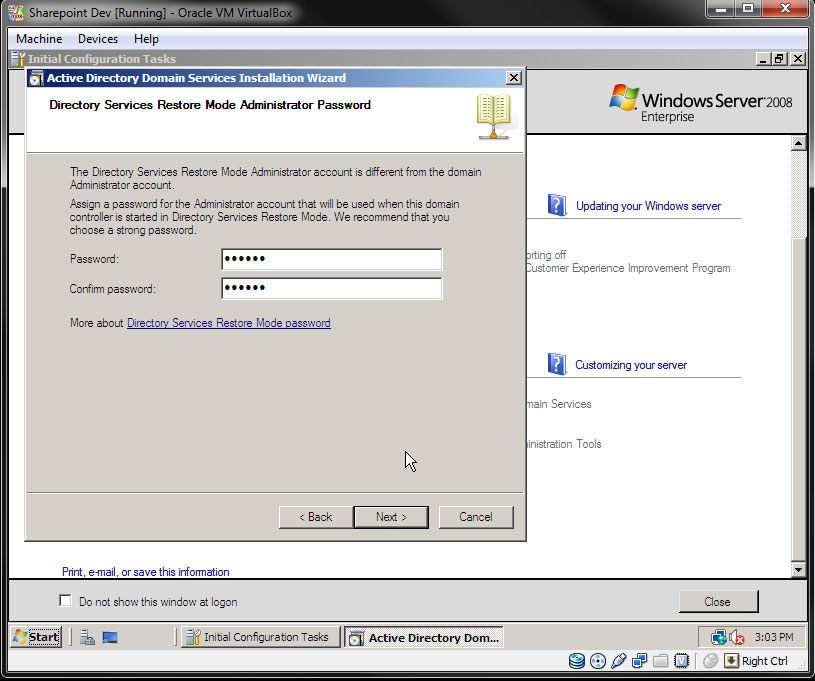Open Customizing your server help link
The height and width of the screenshot is (681, 815).
point(630,365)
